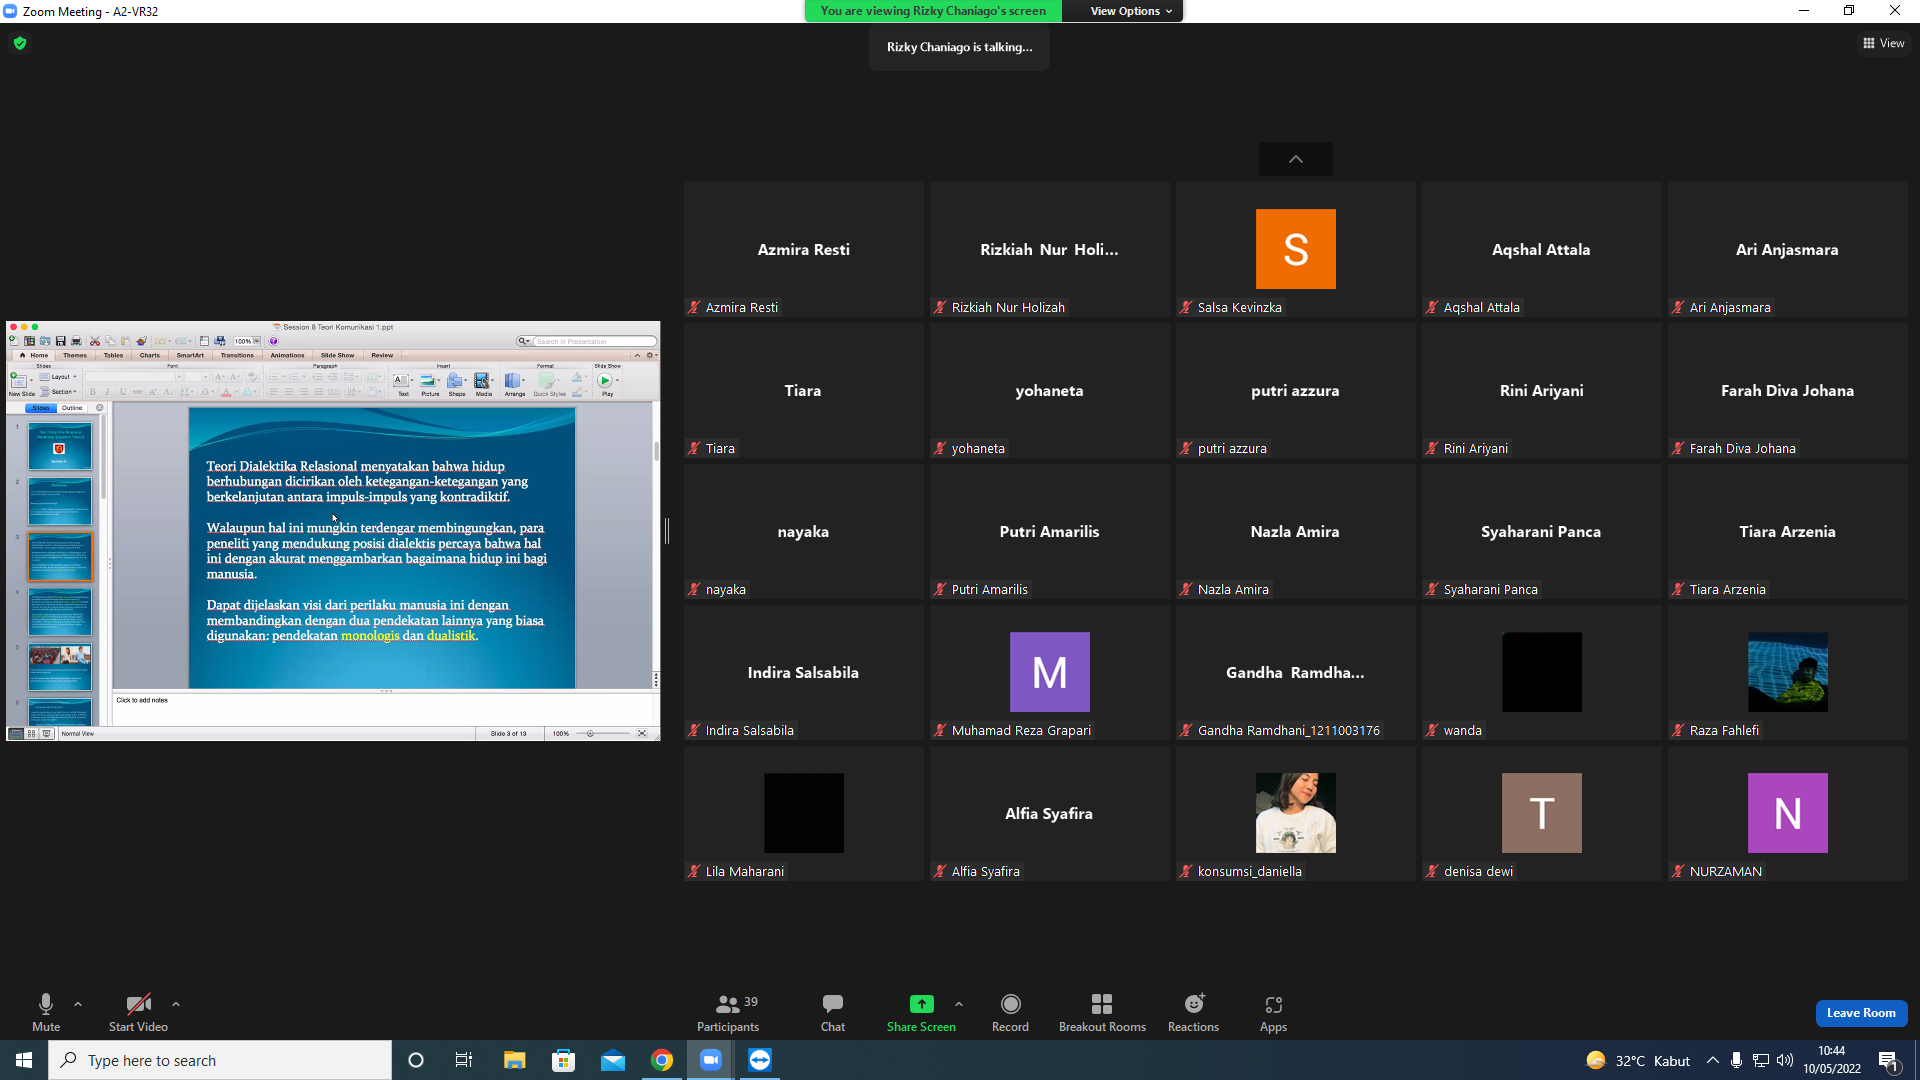
Task: Click the taskbar clock showing 10:44
Action: (x=1832, y=1060)
